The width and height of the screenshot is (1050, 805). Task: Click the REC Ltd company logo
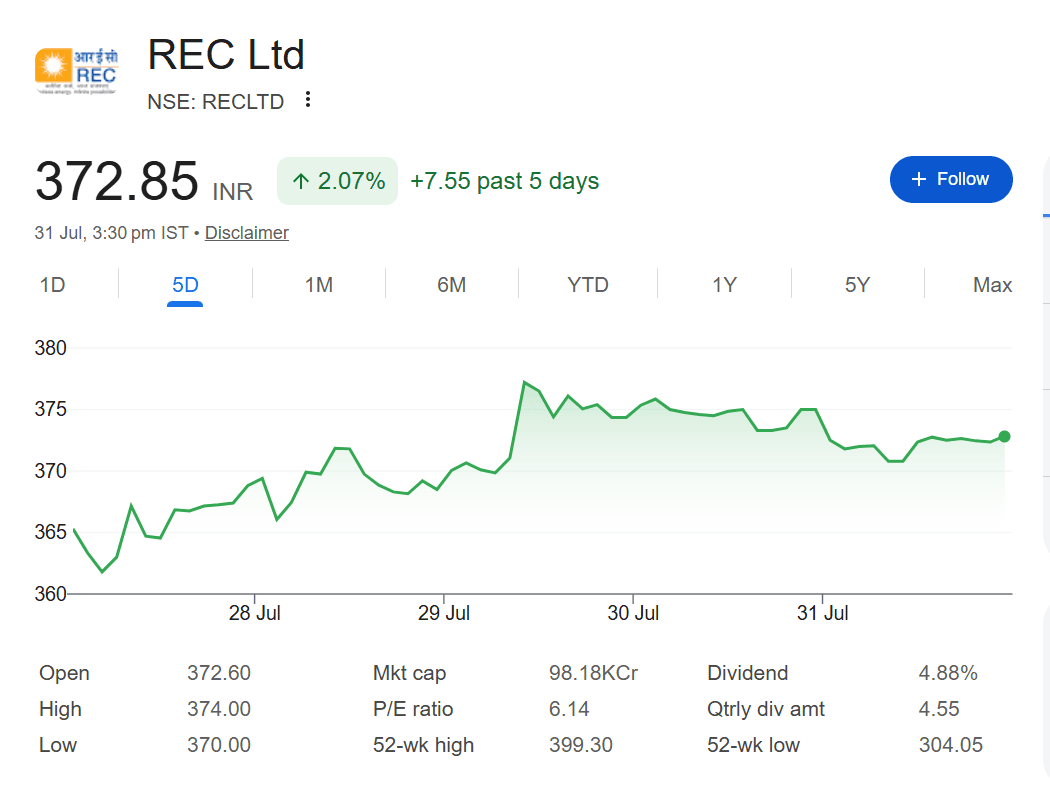[76, 71]
